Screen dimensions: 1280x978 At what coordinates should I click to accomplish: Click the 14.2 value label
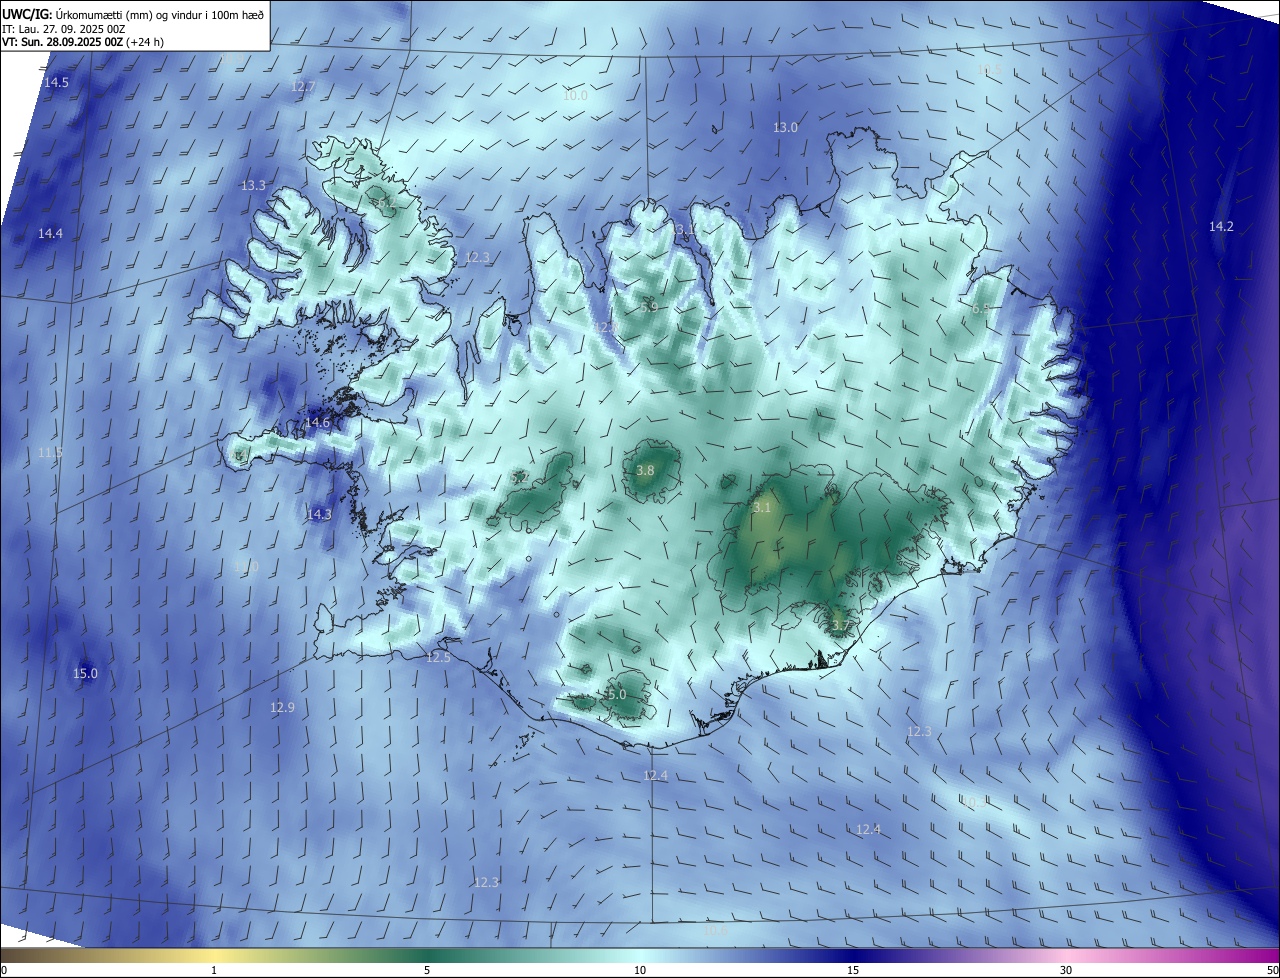[1221, 227]
